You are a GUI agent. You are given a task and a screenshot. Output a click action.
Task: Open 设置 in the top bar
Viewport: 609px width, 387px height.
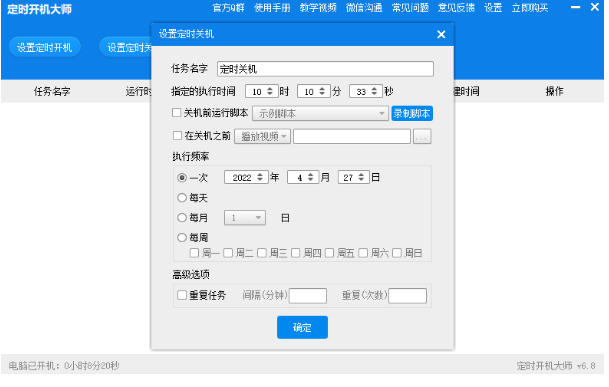coord(493,8)
